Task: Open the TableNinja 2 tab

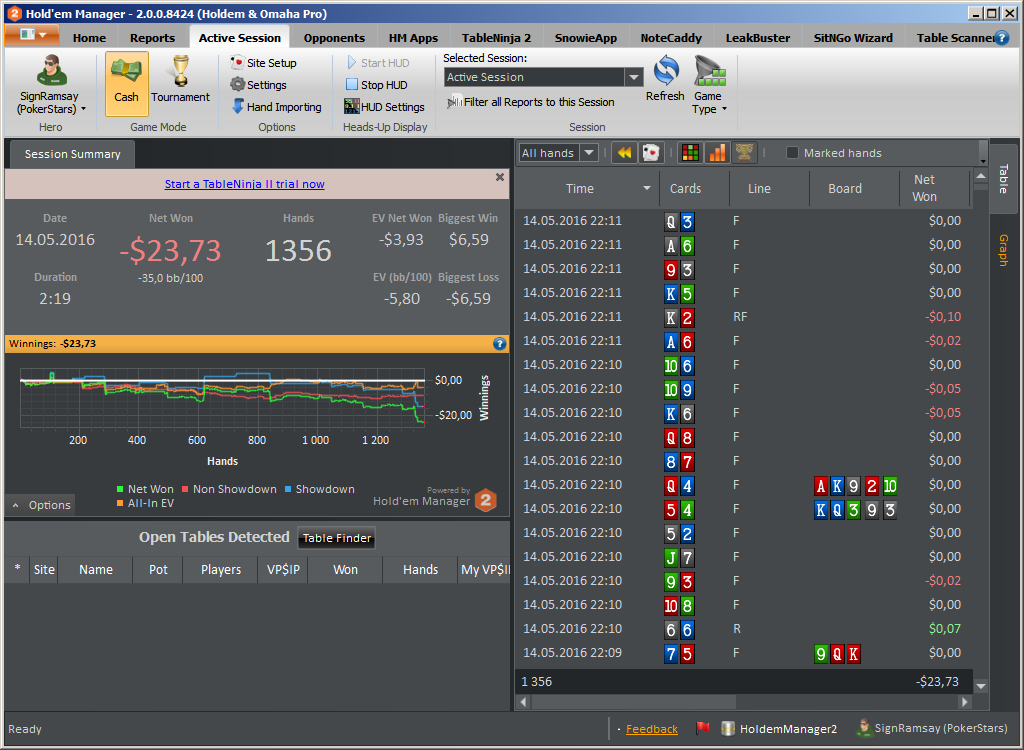Action: click(496, 38)
